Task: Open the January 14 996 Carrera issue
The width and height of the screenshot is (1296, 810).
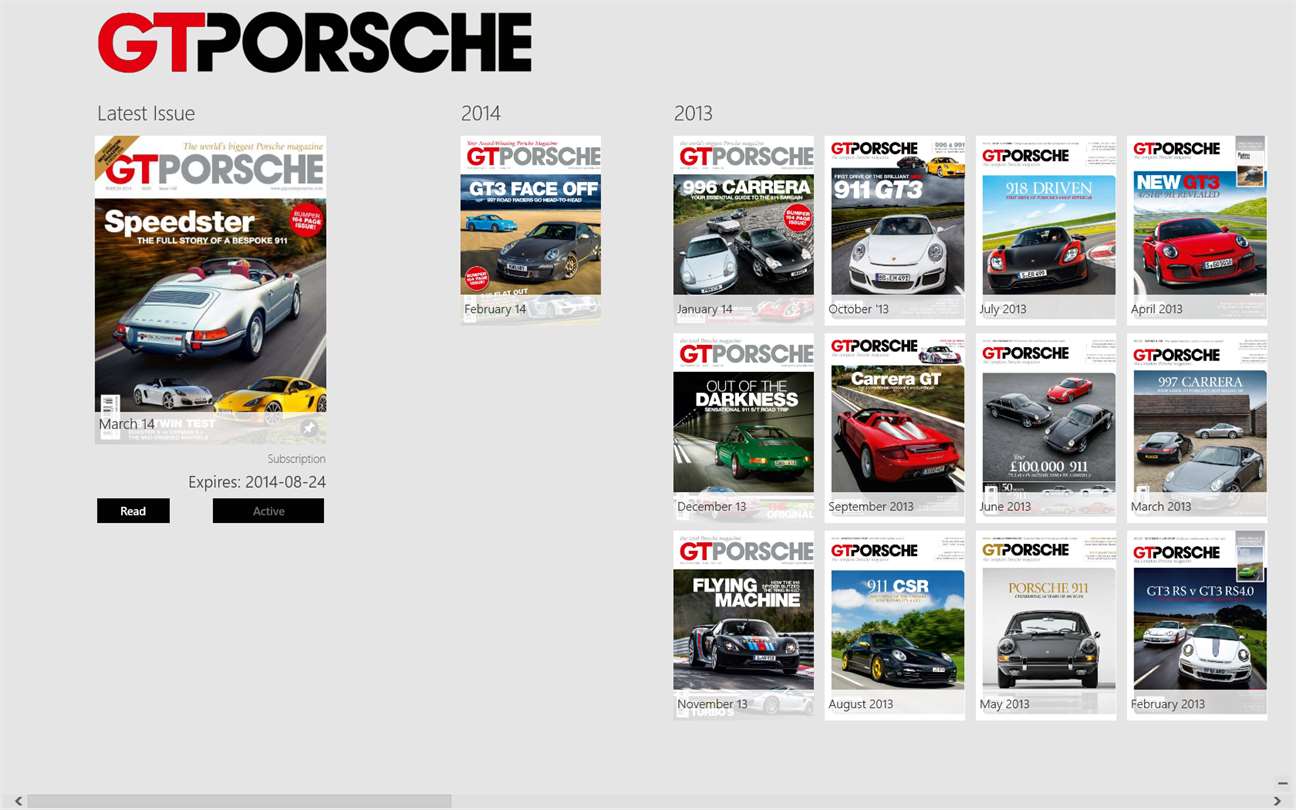Action: (743, 229)
